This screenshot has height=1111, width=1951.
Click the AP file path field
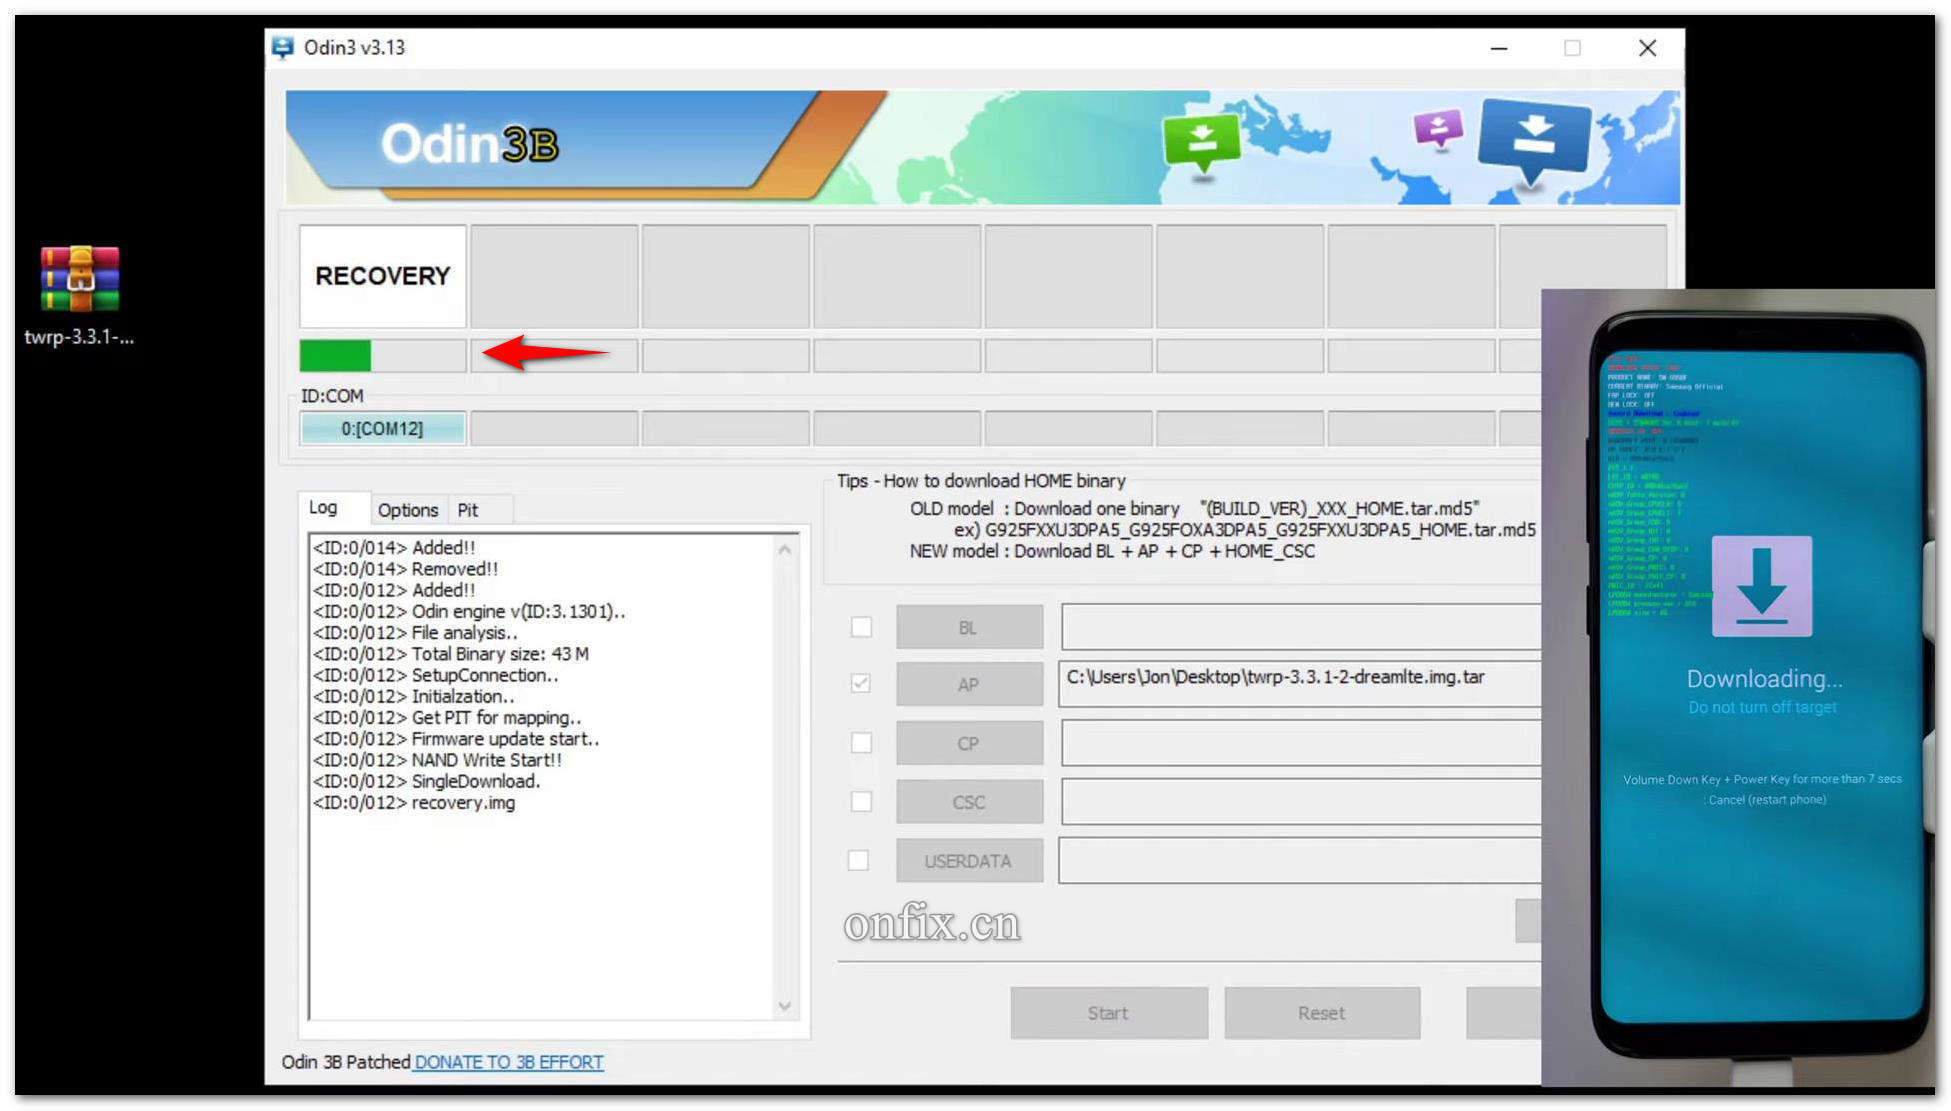pyautogui.click(x=1298, y=682)
